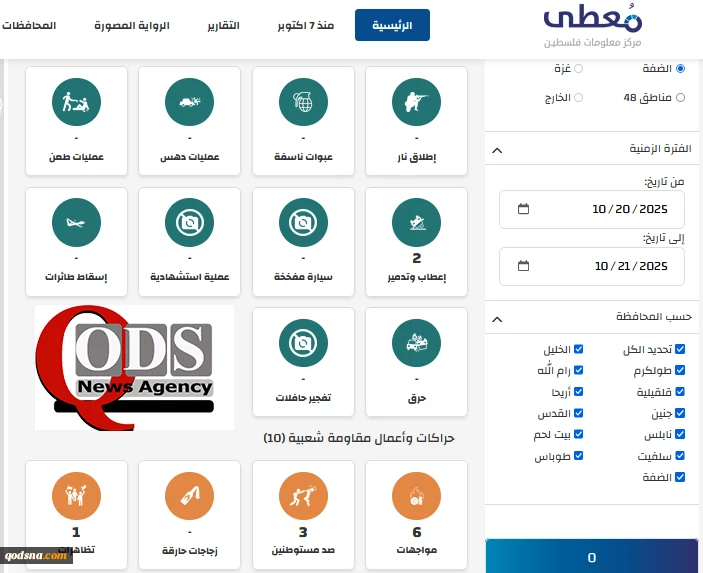Click the confrontations (مواجهات) orange icon
Image resolution: width=703 pixels, height=573 pixels.
[x=416, y=494]
